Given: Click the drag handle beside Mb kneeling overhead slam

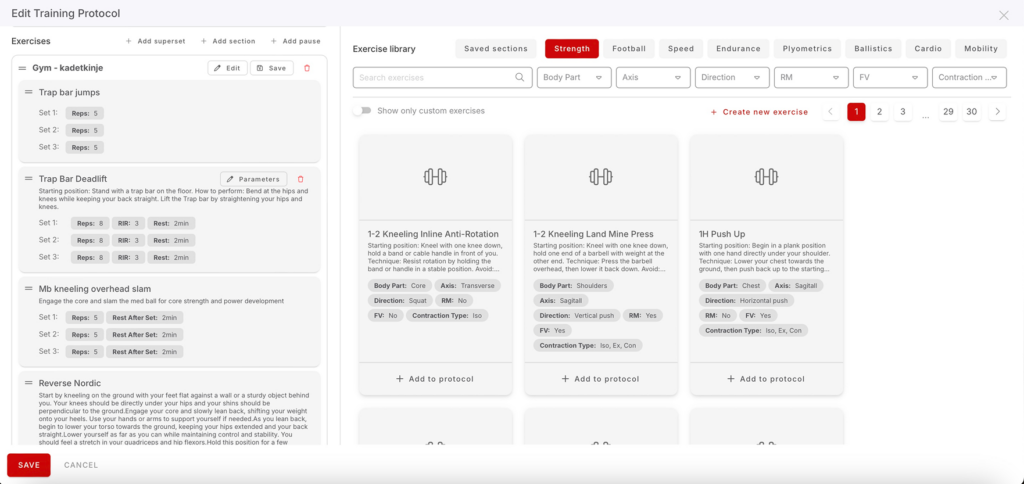Looking at the screenshot, I should pos(29,288).
